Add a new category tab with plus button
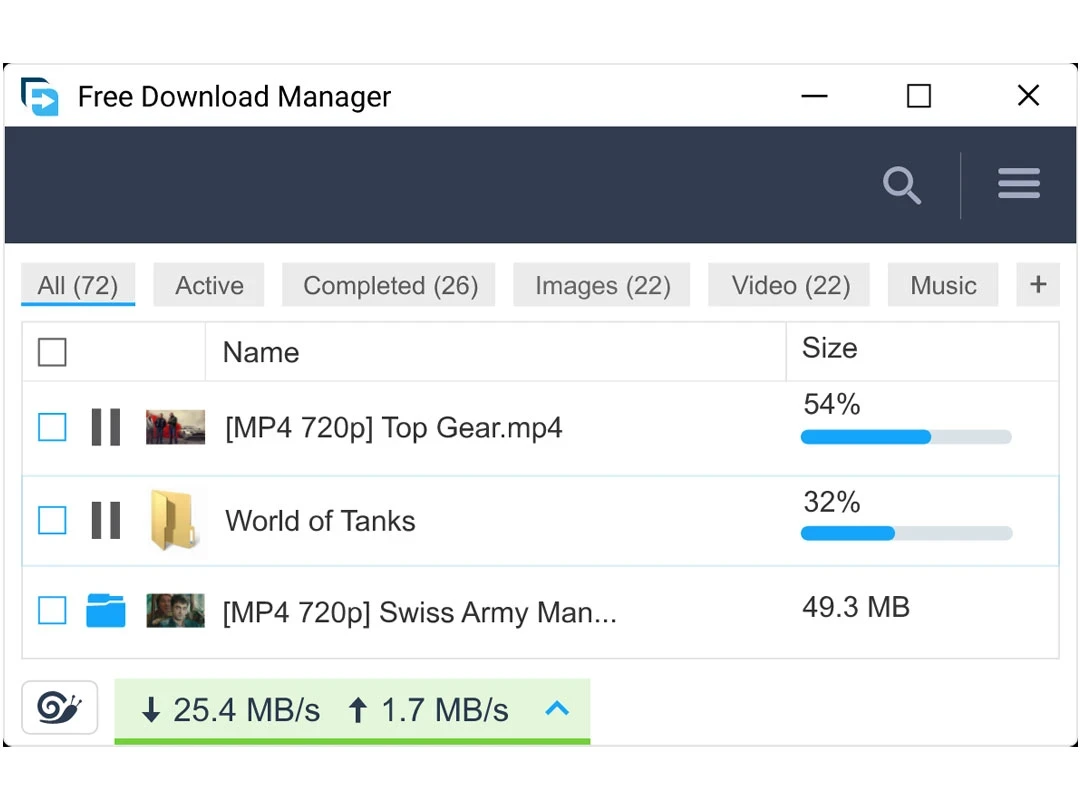The image size is (1080, 810). click(1038, 284)
